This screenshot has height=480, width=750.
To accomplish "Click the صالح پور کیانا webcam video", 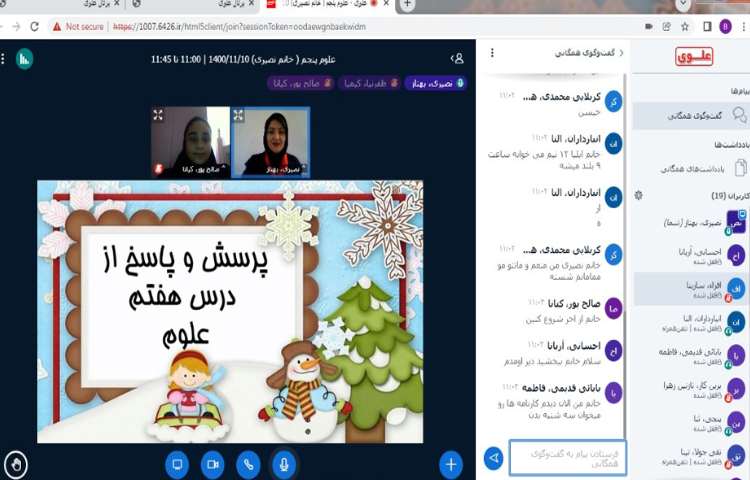I will pyautogui.click(x=191, y=142).
